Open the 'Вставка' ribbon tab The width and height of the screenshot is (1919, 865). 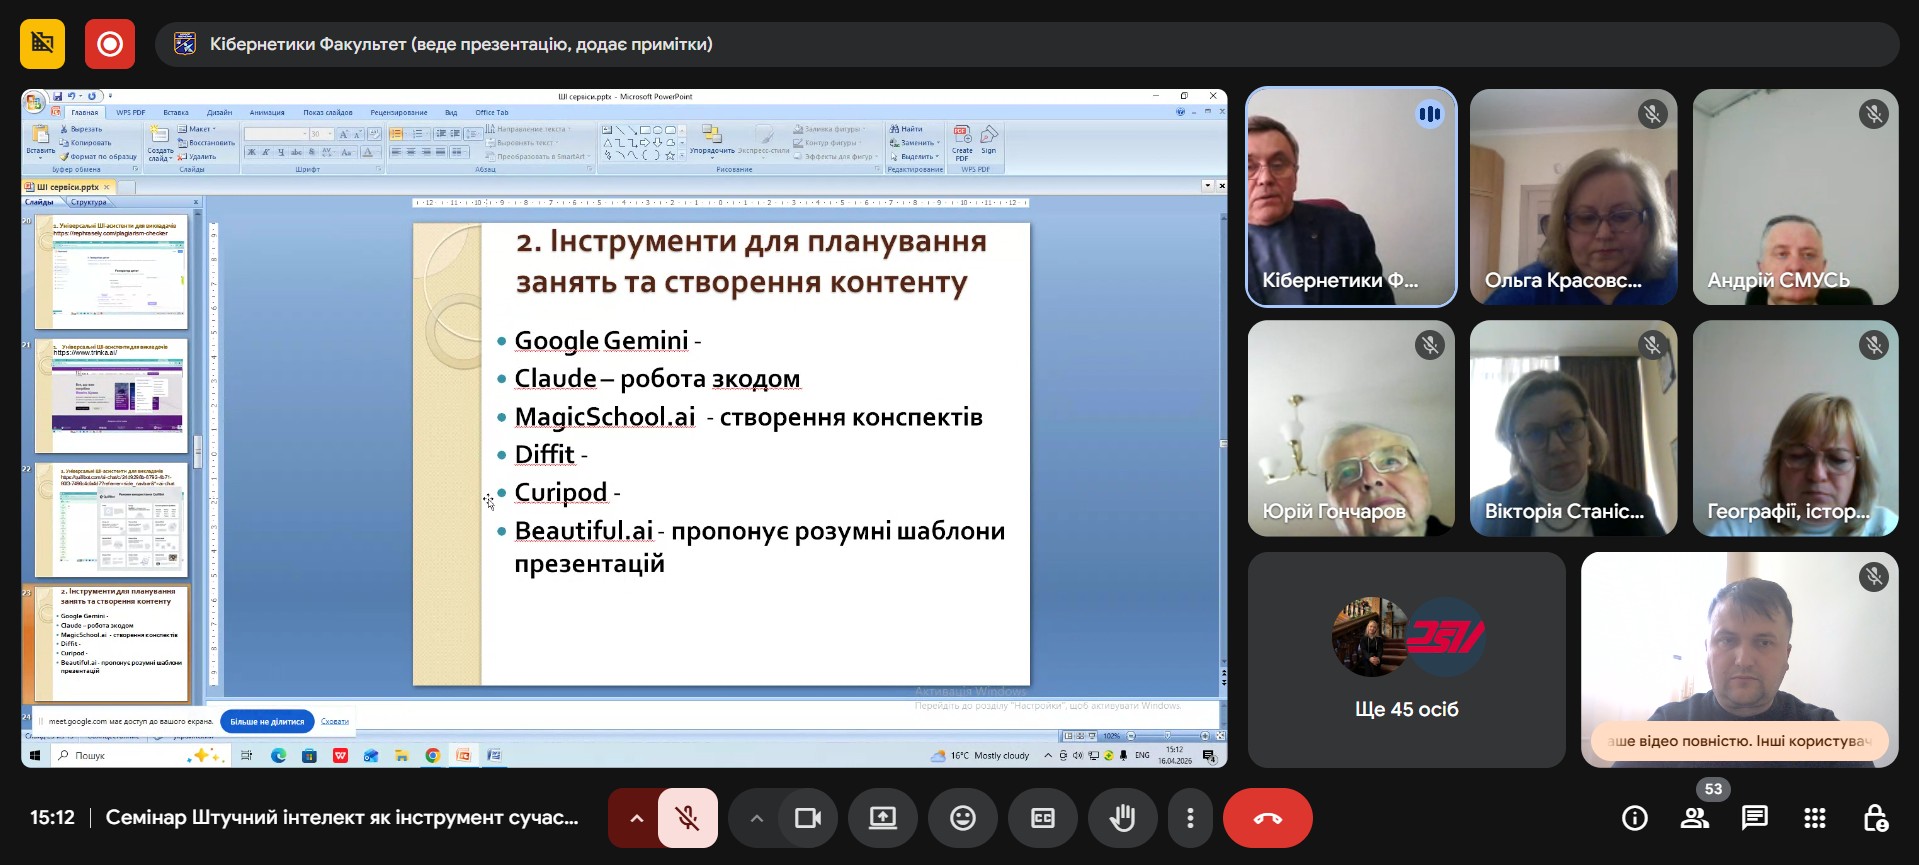(x=176, y=112)
